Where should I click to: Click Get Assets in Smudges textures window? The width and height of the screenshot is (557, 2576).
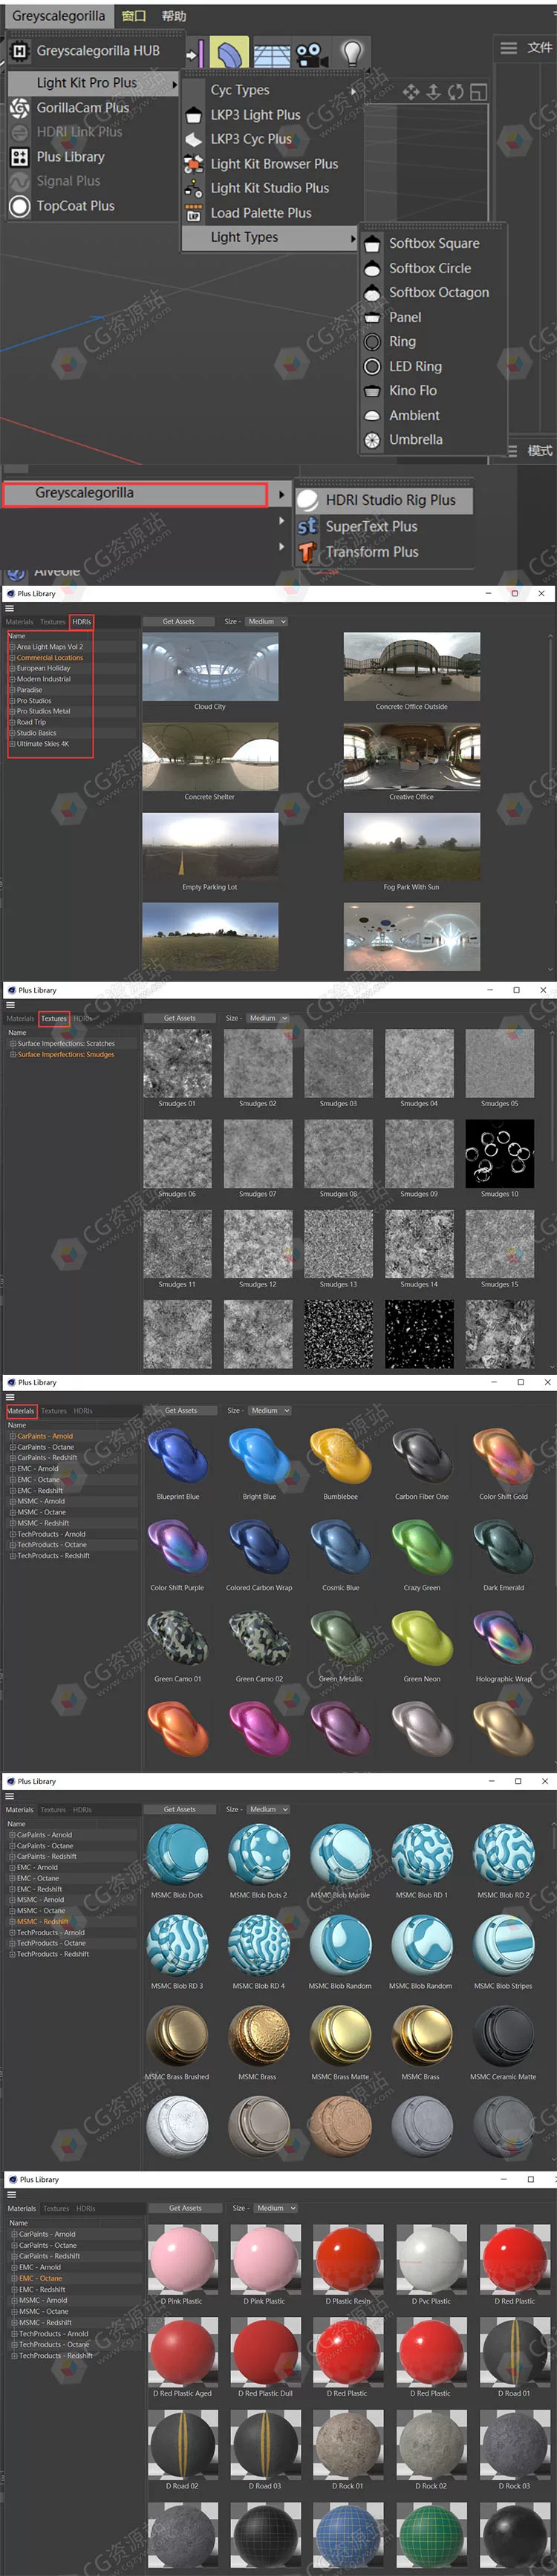[179, 1019]
